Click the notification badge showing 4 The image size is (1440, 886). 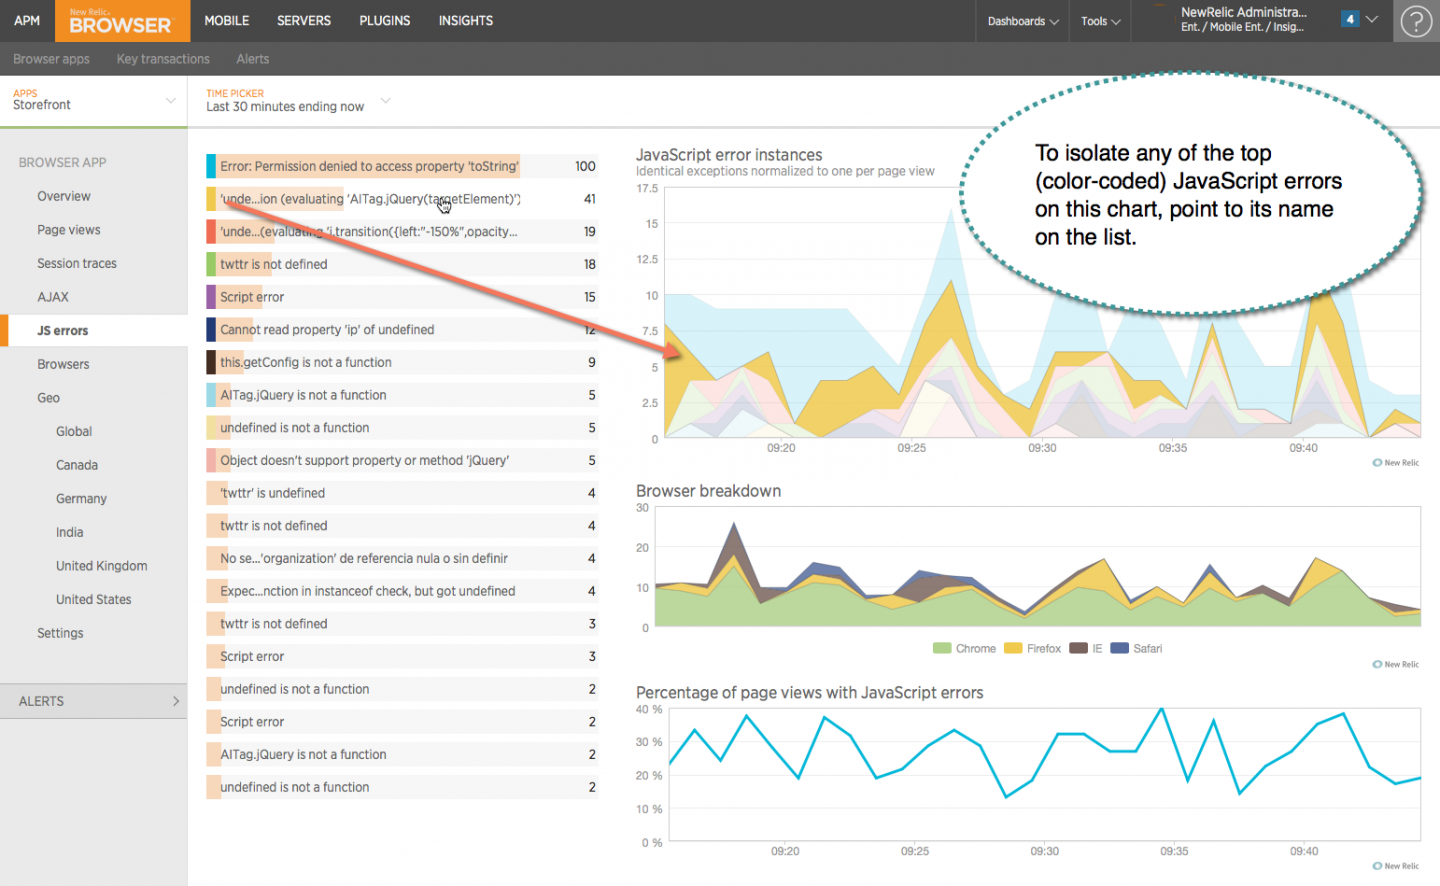tap(1350, 19)
